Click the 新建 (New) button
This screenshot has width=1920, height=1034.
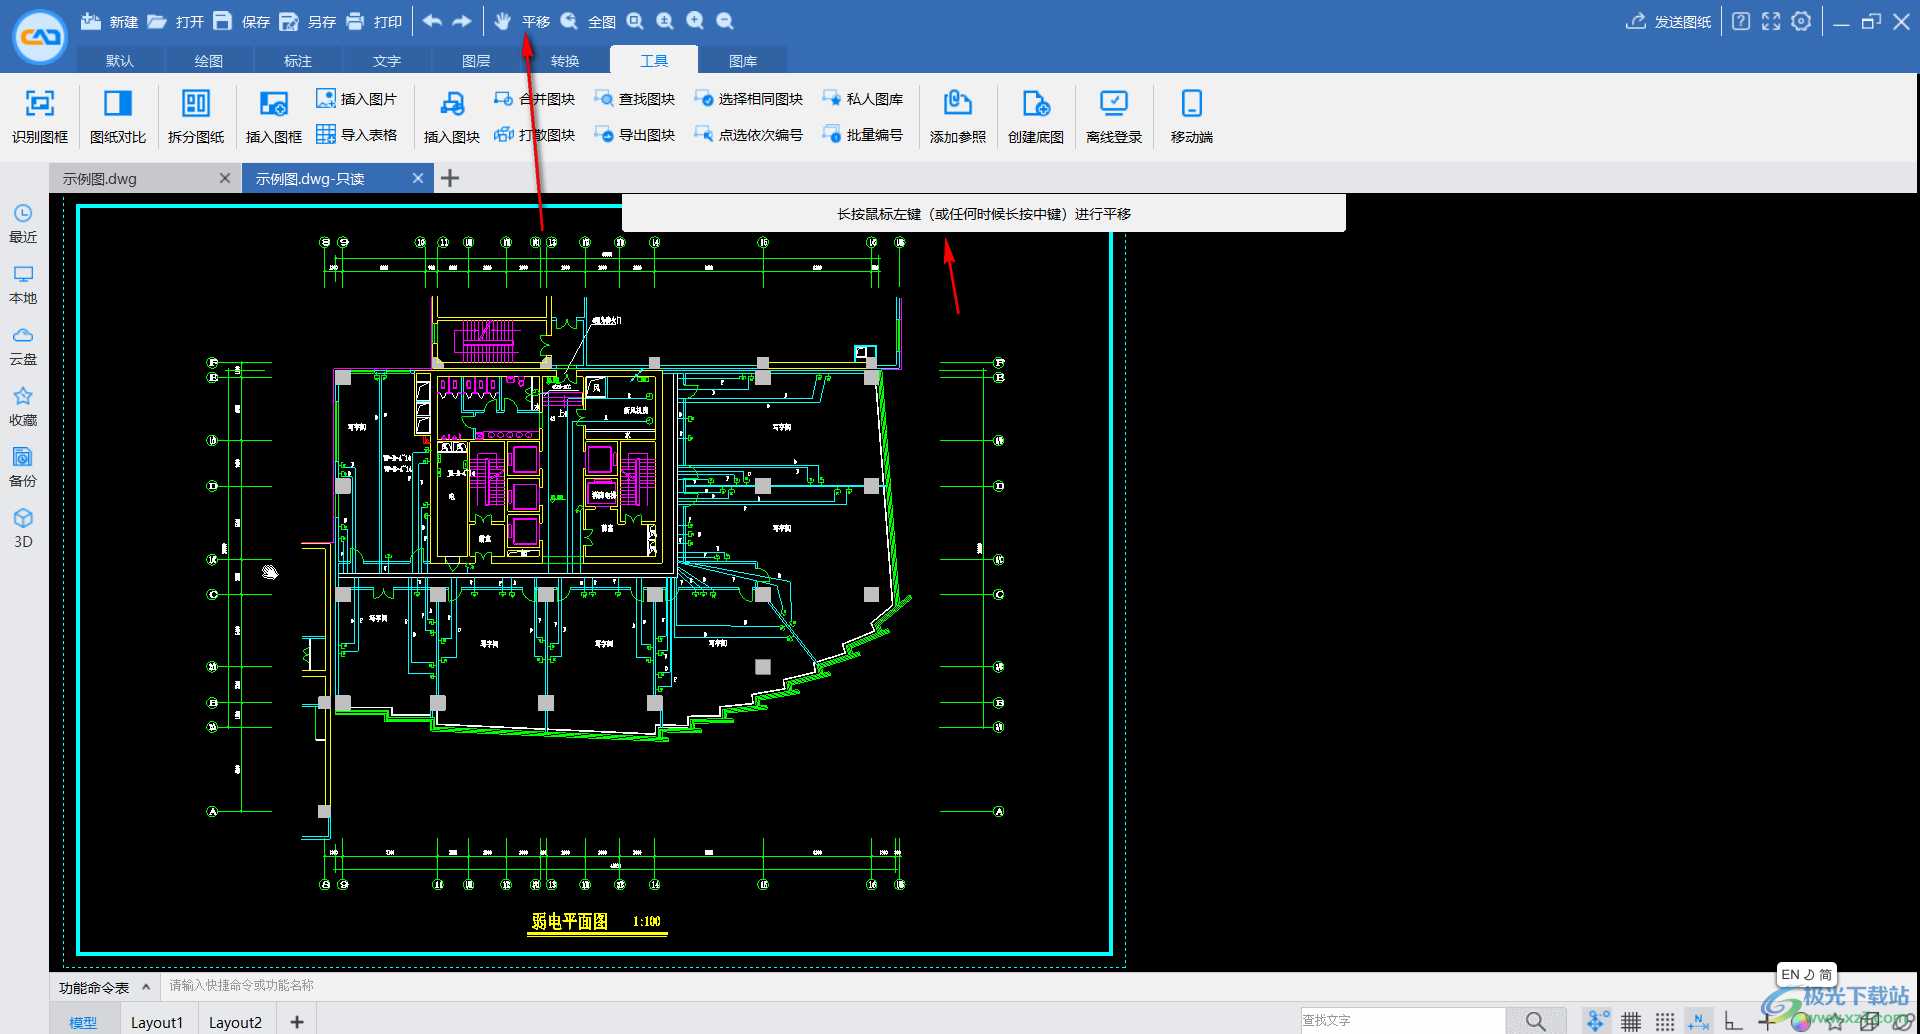tap(109, 21)
